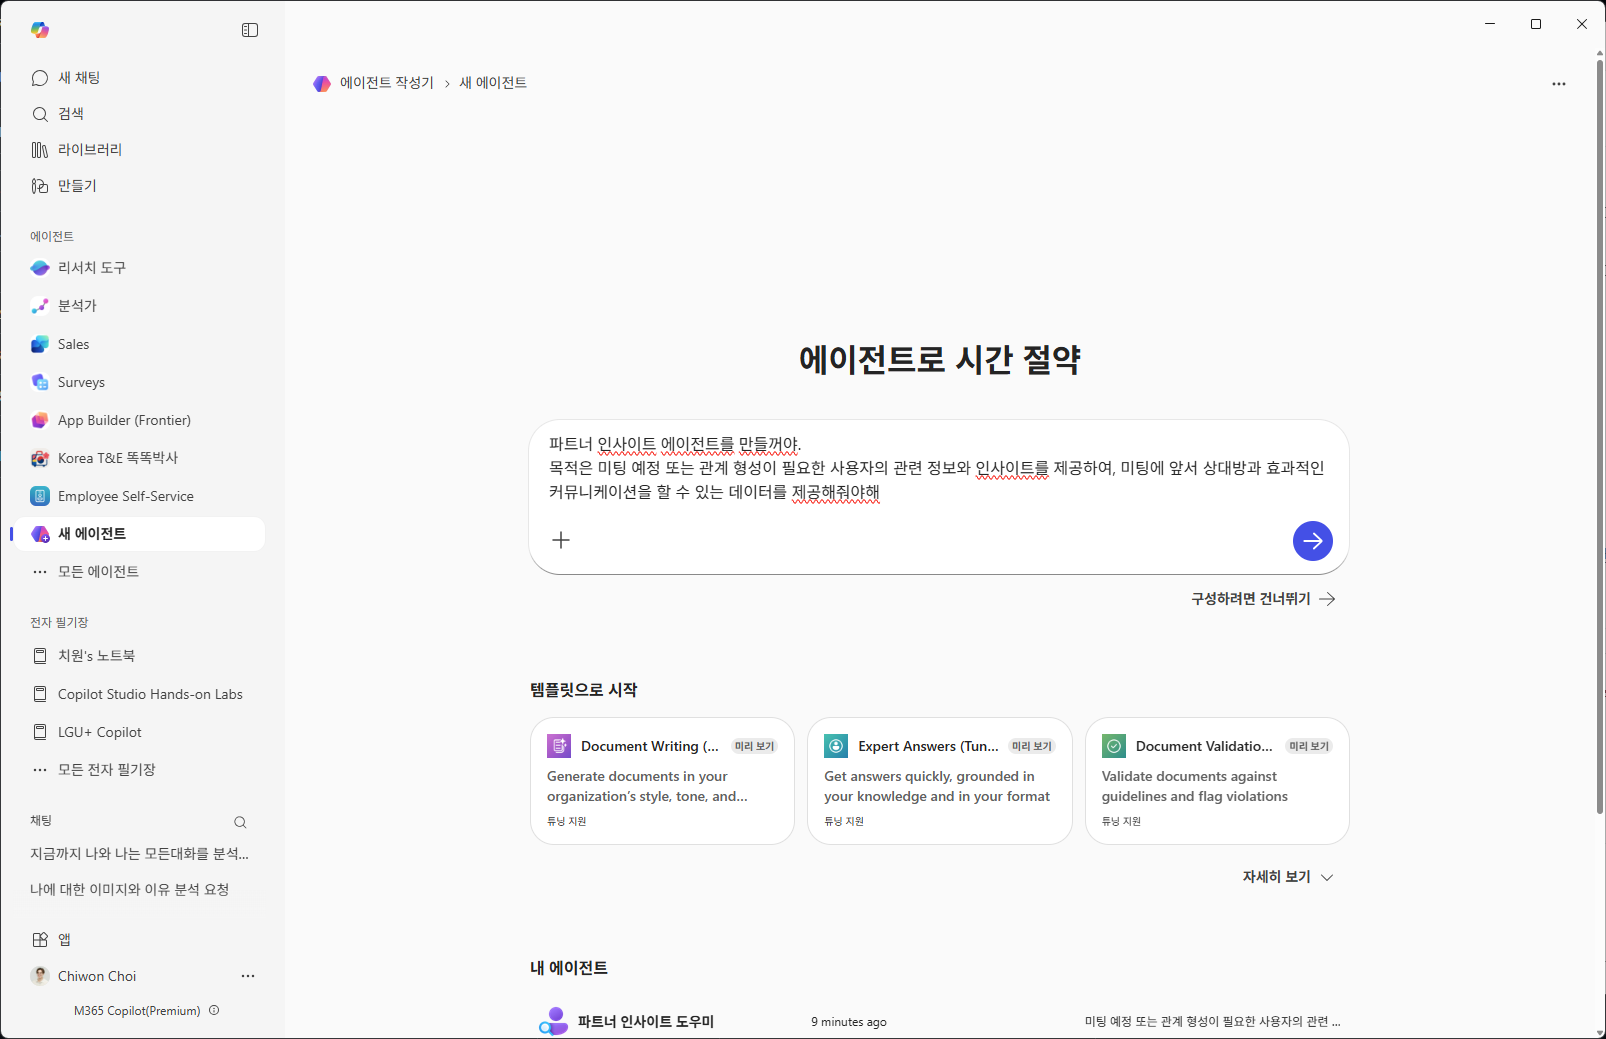The width and height of the screenshot is (1606, 1039).
Task: Open App Builder (Frontier) agent
Action: 140,420
